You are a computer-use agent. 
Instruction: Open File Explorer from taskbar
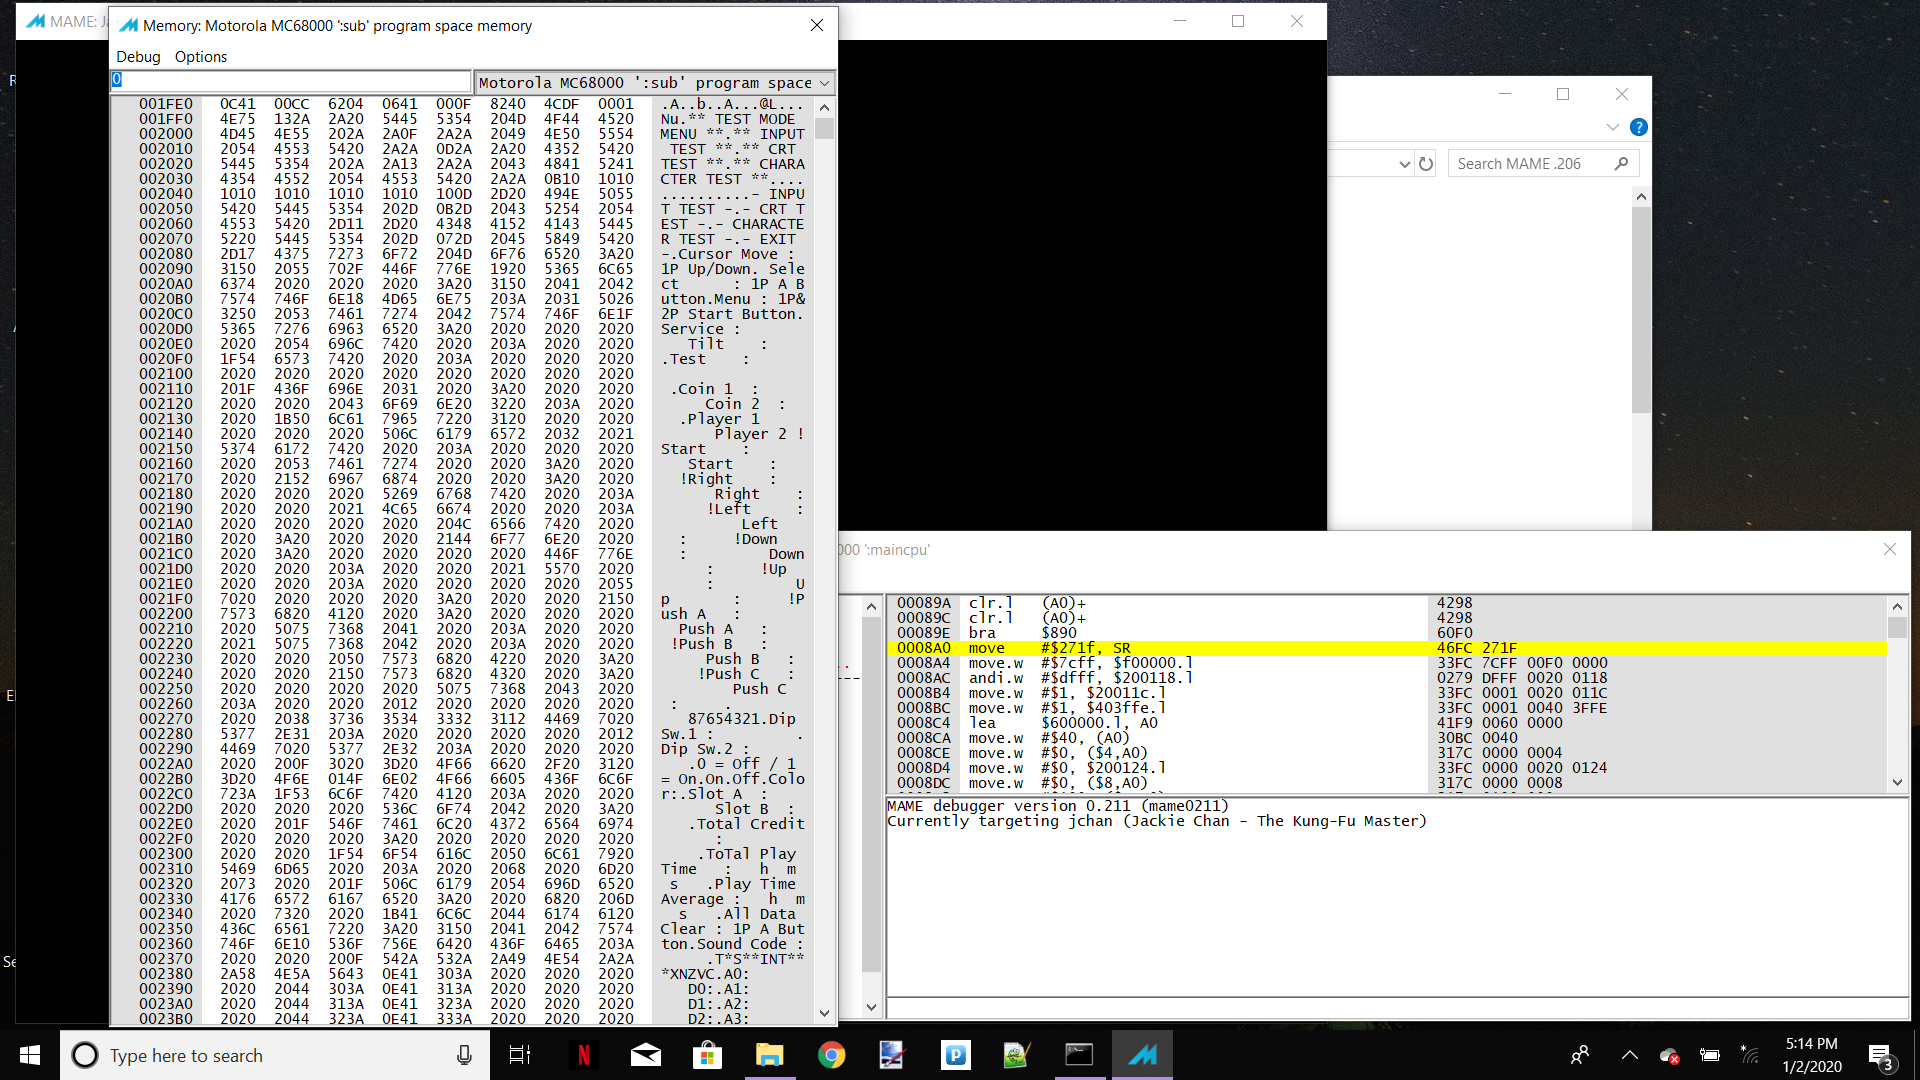(x=769, y=1055)
